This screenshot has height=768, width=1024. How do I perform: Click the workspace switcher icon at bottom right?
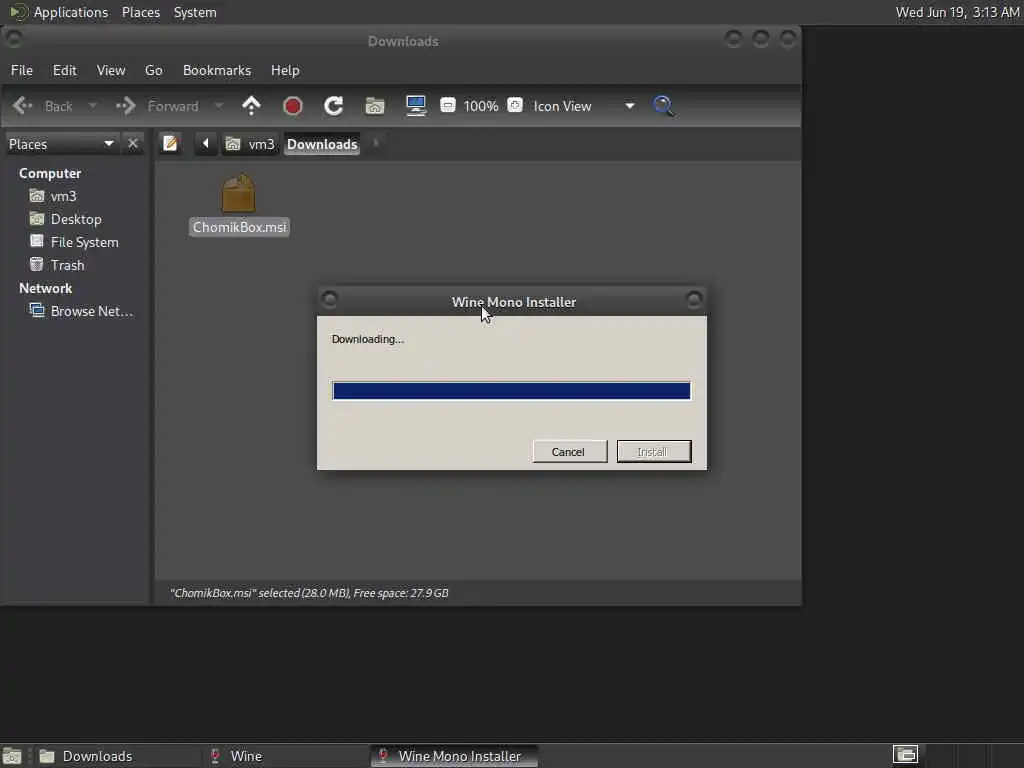905,754
